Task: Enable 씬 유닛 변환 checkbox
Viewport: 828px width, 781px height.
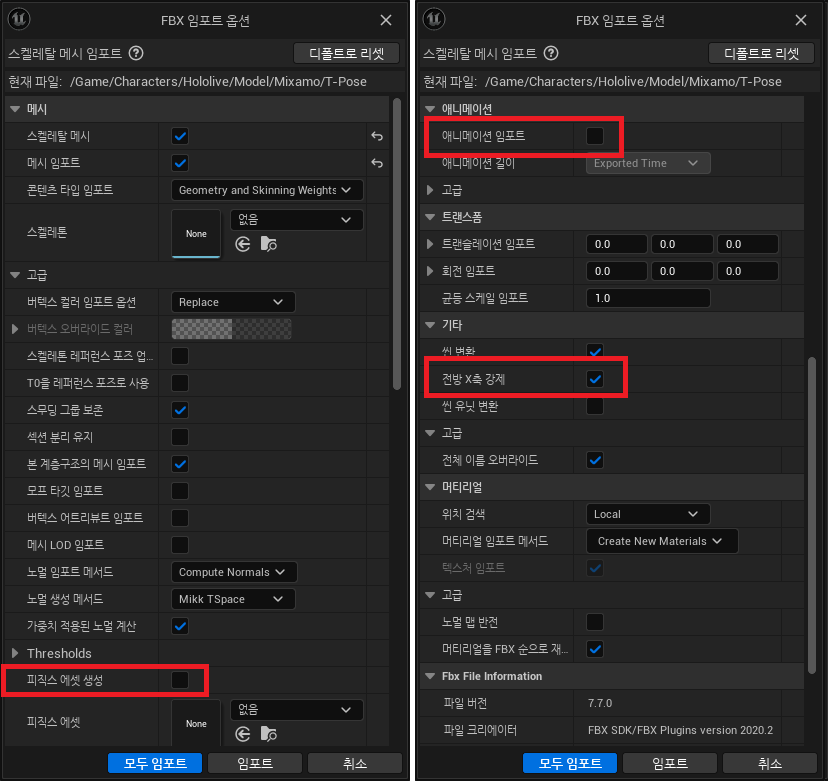Action: click(595, 406)
